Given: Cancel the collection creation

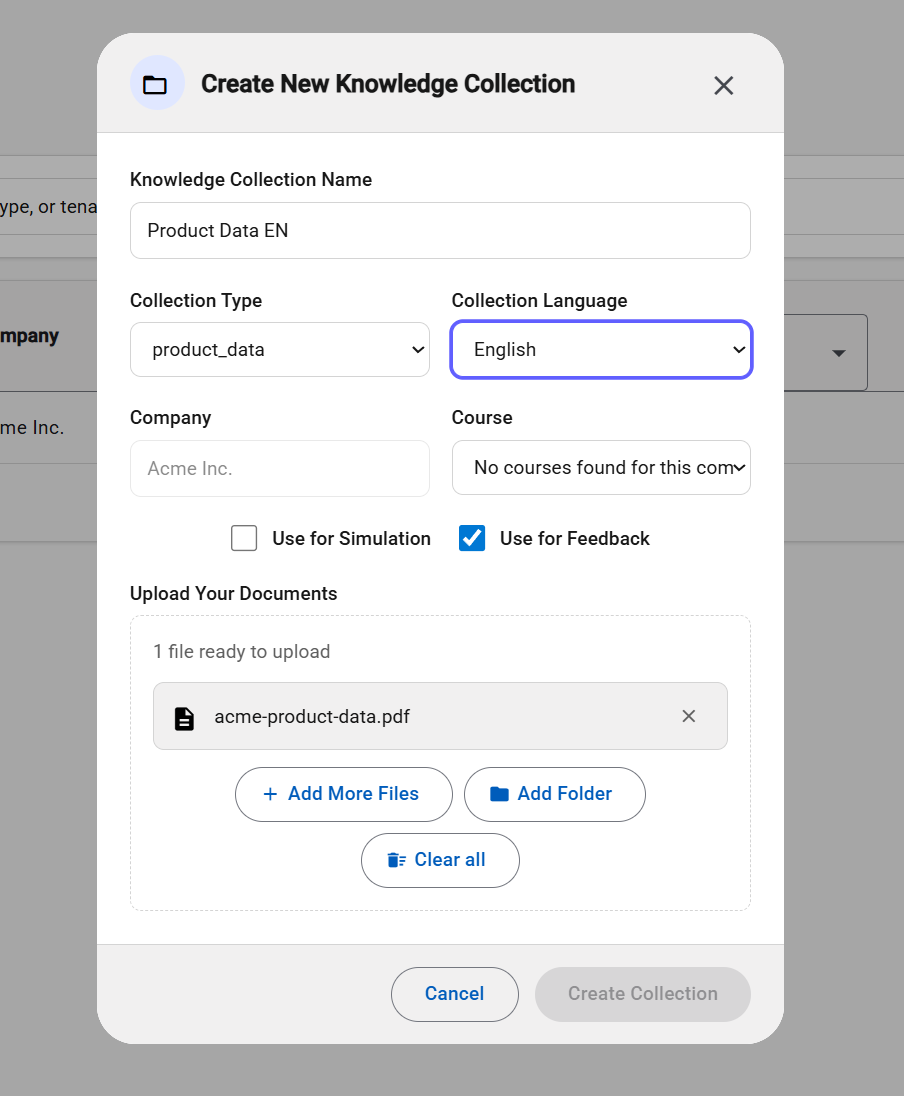Looking at the screenshot, I should click(x=454, y=994).
